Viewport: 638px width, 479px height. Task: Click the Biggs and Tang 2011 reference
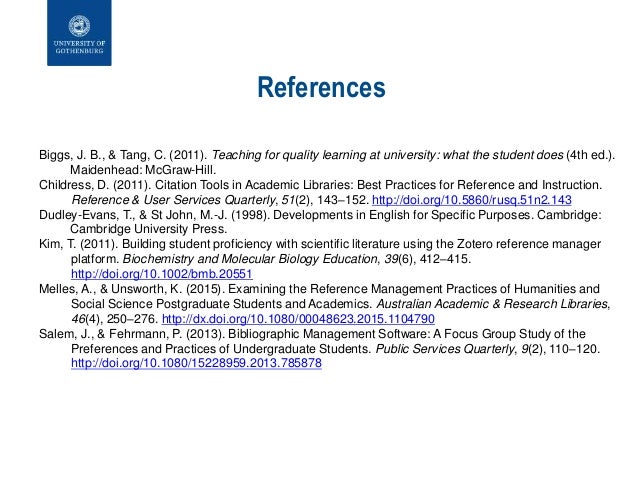click(x=327, y=162)
